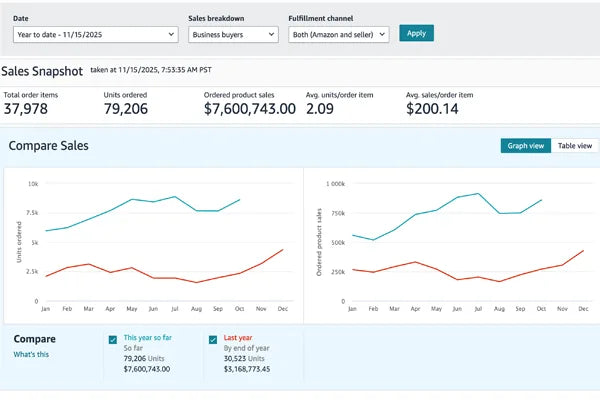Image resolution: width=600 pixels, height=400 pixels.
Task: Click the $3,168,773.45 last year sales value
Action: click(x=247, y=369)
